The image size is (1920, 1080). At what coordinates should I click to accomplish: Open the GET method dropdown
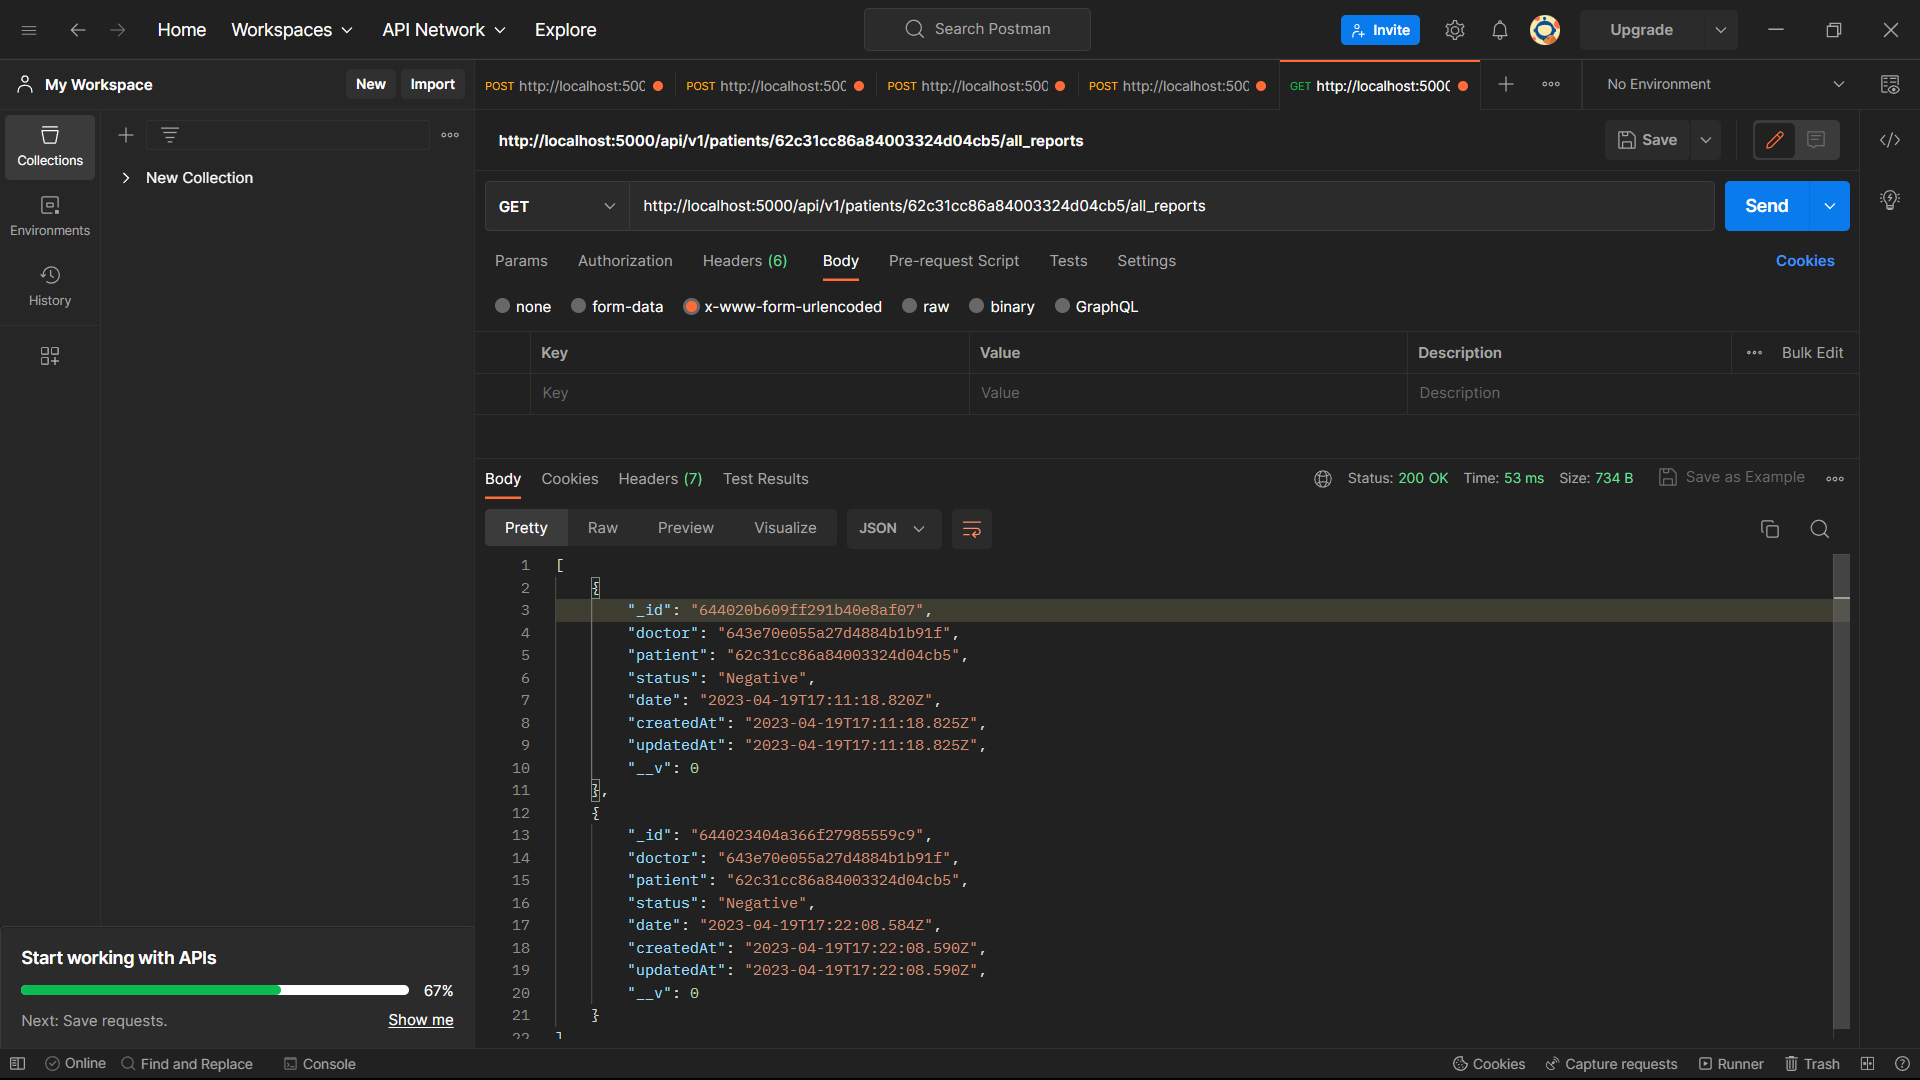tap(556, 206)
